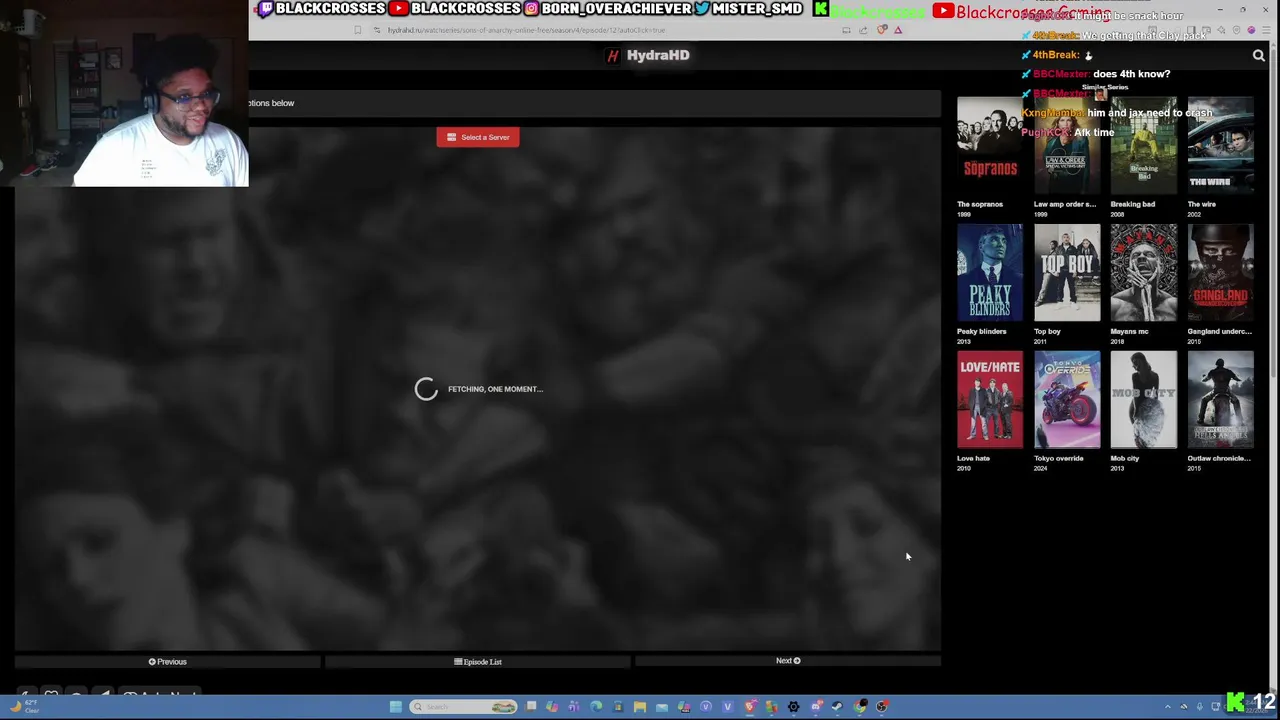The height and width of the screenshot is (720, 1280).
Task: Open The Sopranos poster thumbnail
Action: [989, 146]
